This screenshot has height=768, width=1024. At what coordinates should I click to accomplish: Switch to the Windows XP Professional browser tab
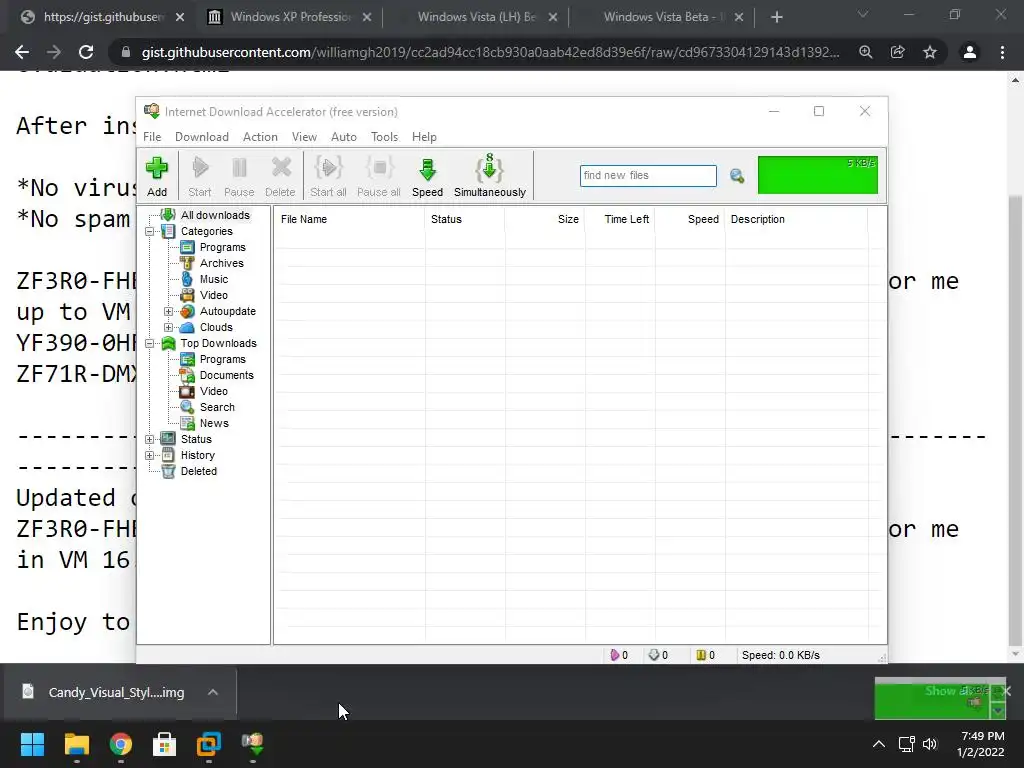[x=290, y=17]
